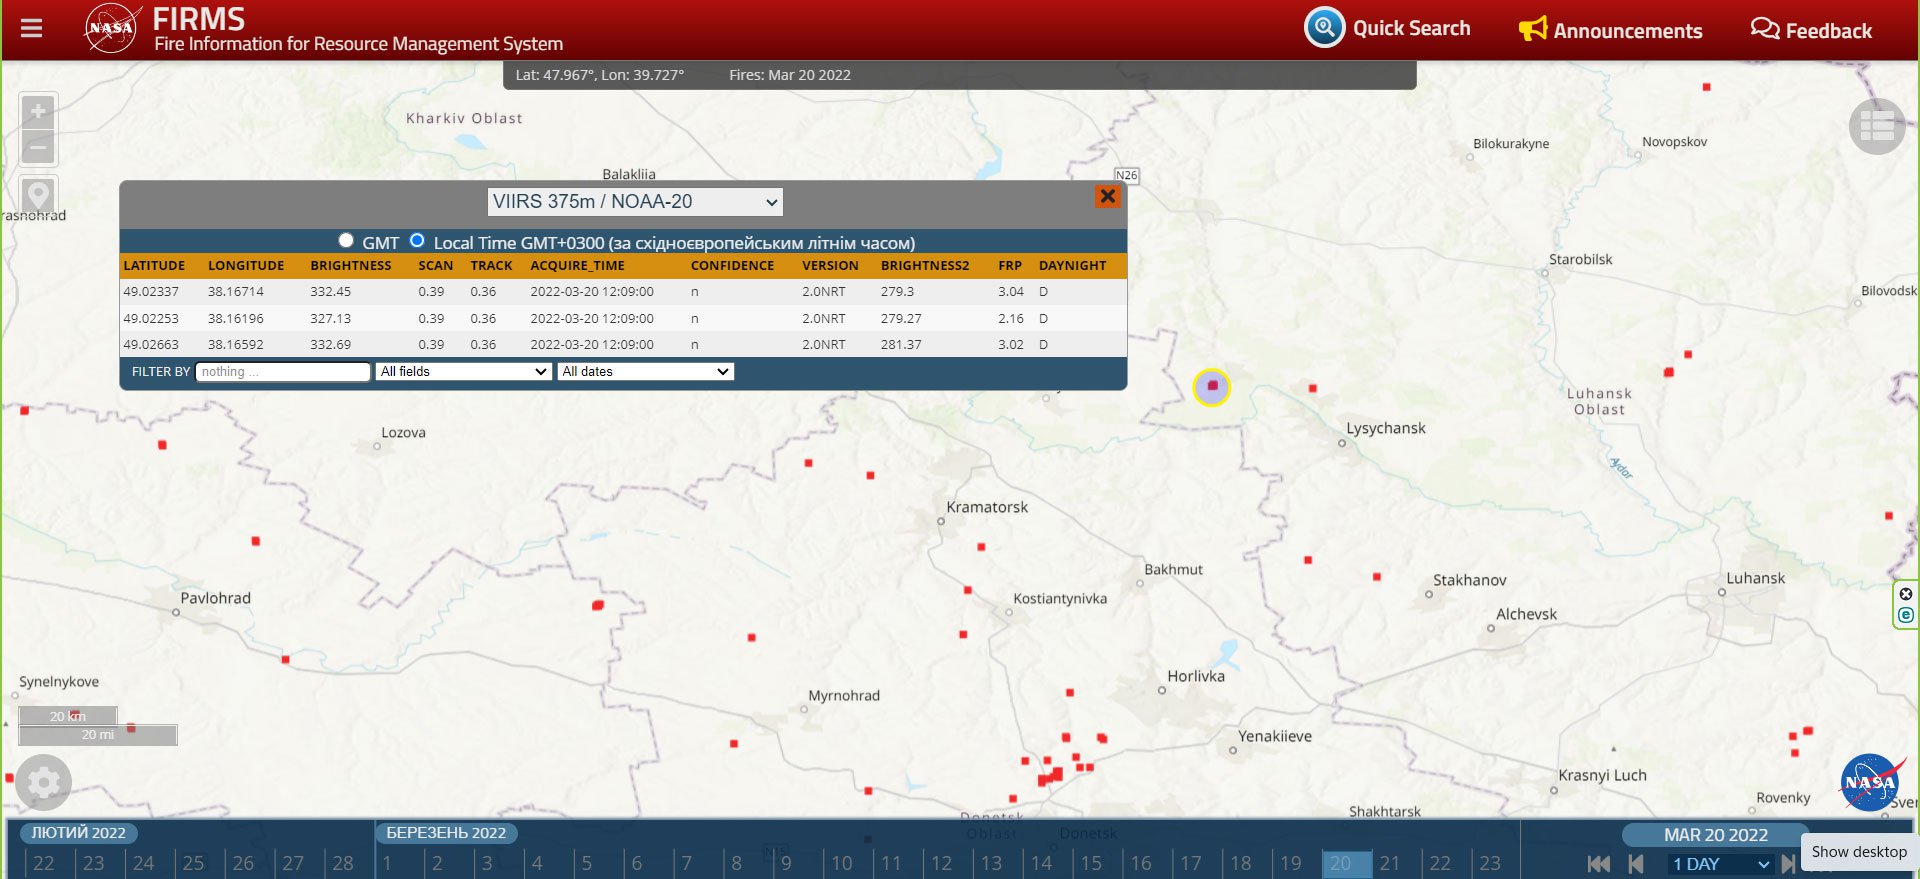This screenshot has height=879, width=1920.
Task: Click the БЕРЕЗЕНЬ 2022 month label
Action: pos(446,833)
